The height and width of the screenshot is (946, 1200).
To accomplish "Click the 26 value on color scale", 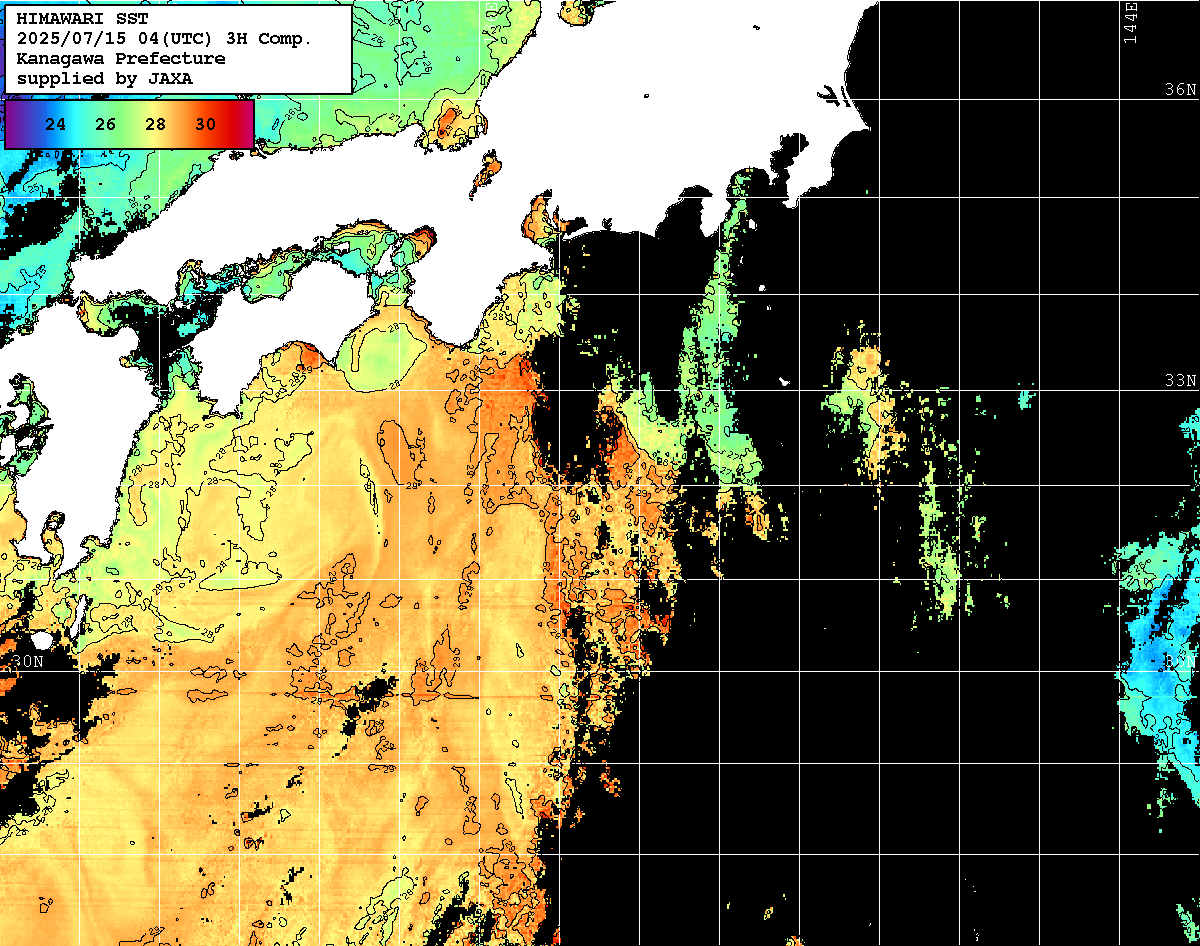I will click(x=106, y=125).
